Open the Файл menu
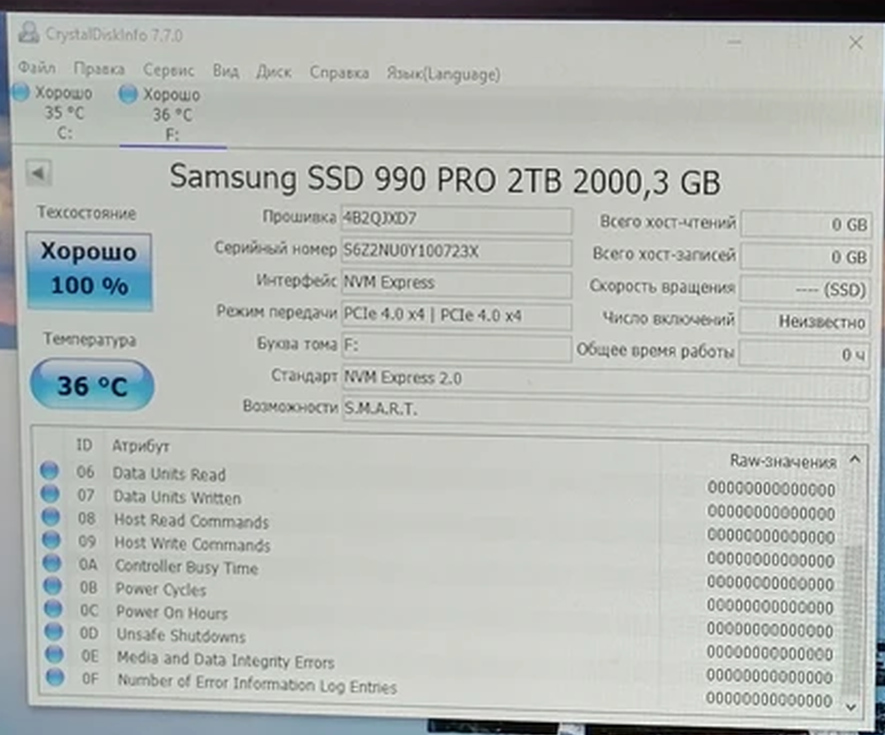The image size is (885, 735). click(x=37, y=68)
